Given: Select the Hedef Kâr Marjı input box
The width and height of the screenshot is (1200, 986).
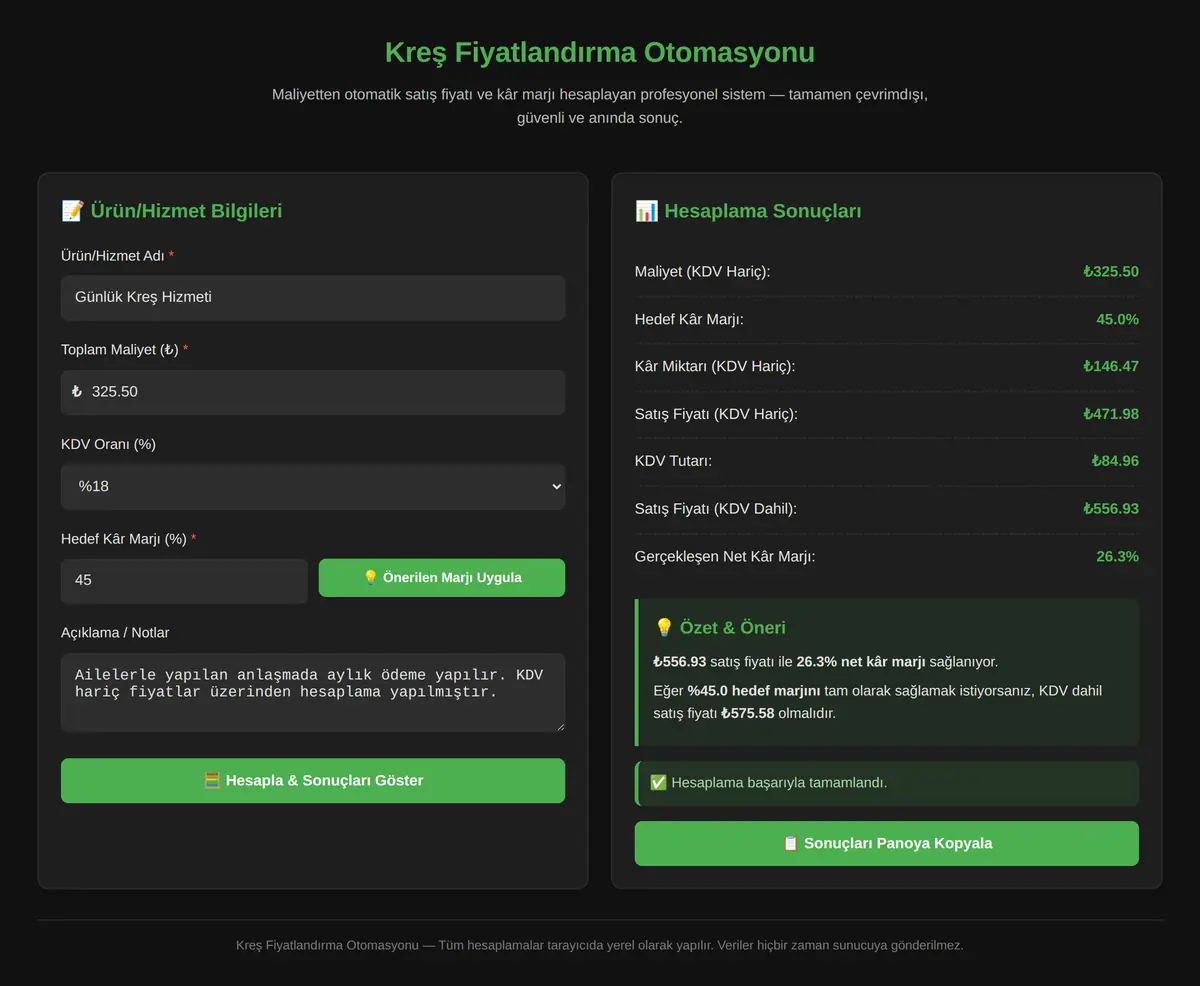Looking at the screenshot, I should click(x=184, y=580).
